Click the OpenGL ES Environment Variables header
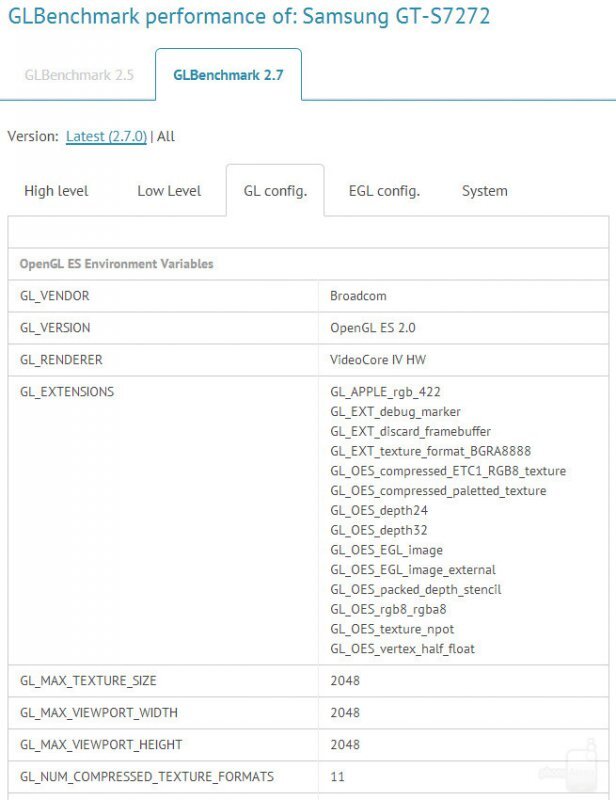The image size is (616, 800). point(116,264)
